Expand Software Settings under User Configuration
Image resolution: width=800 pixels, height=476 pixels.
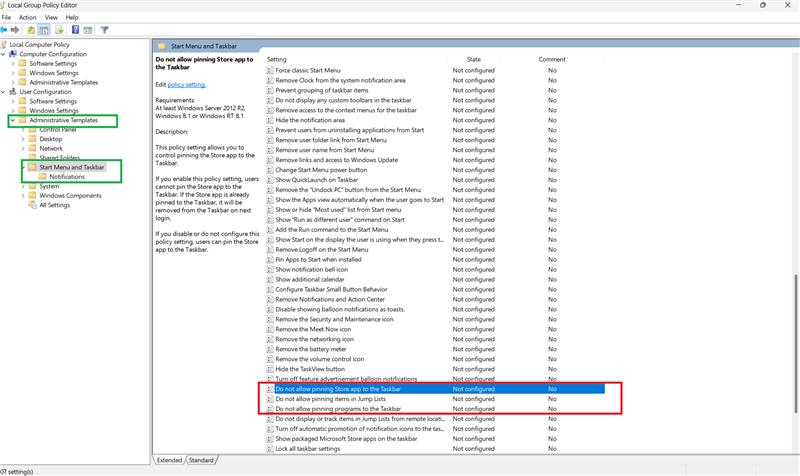point(13,102)
